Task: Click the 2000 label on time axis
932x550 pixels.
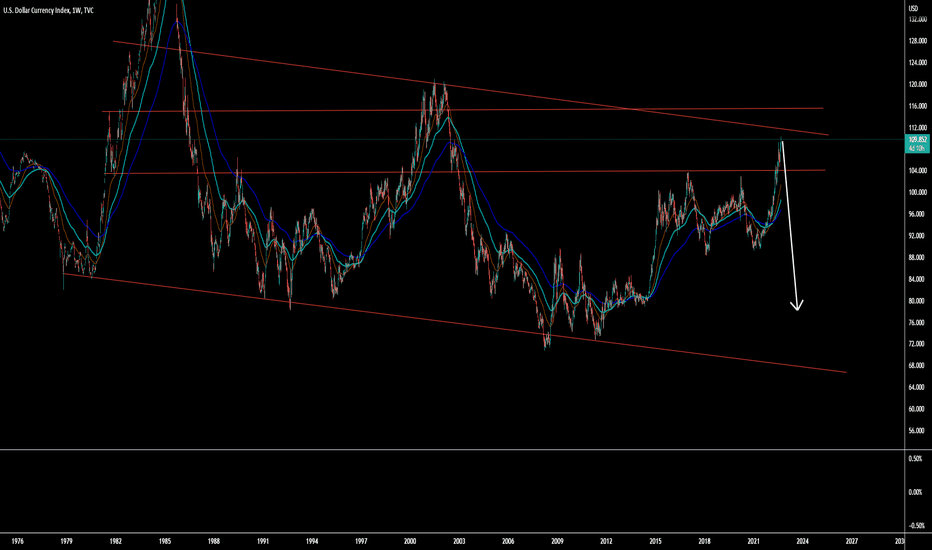Action: coord(410,541)
